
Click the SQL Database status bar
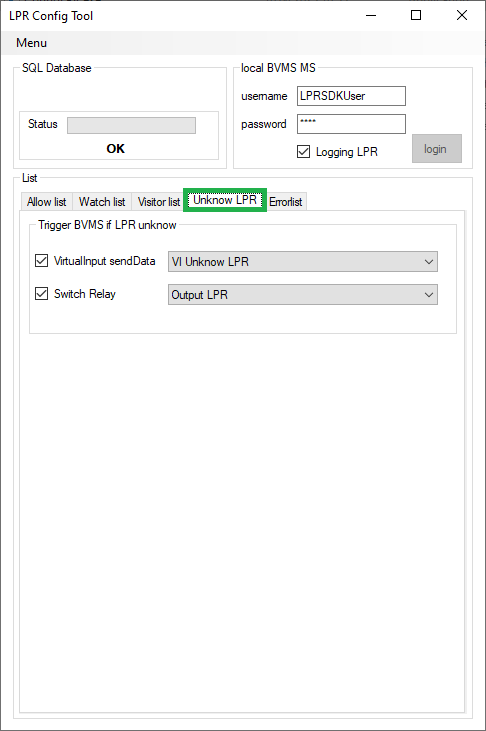click(x=132, y=125)
